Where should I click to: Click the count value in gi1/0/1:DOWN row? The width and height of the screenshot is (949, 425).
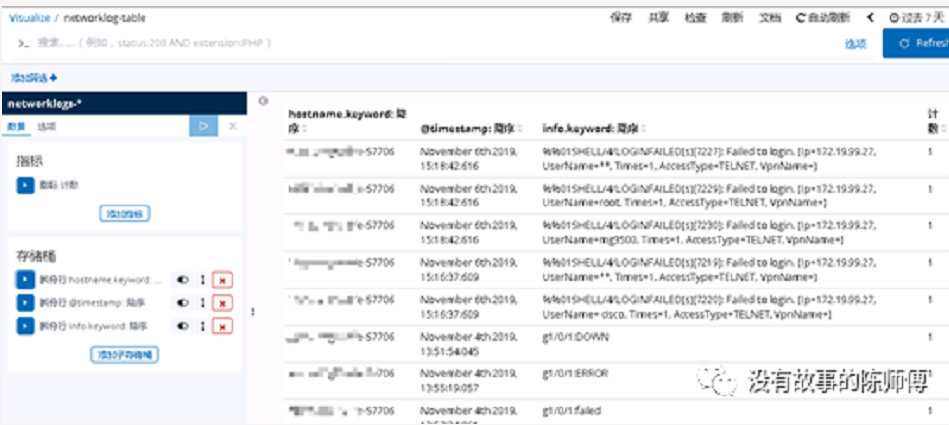click(930, 338)
